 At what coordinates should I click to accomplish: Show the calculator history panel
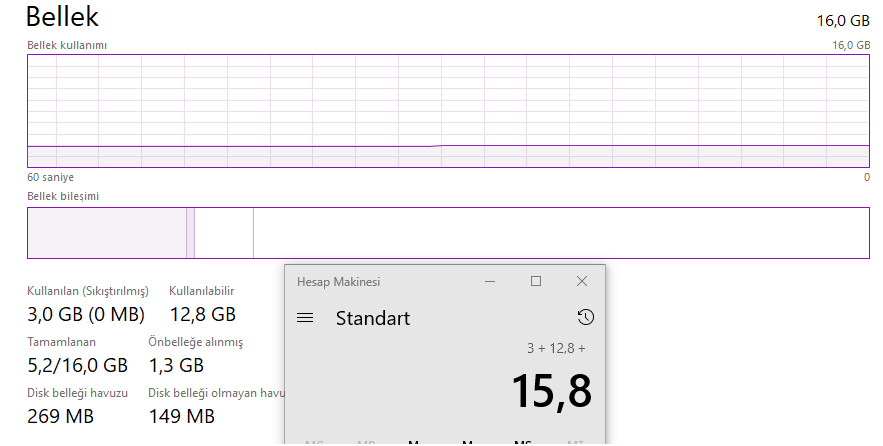tap(586, 318)
